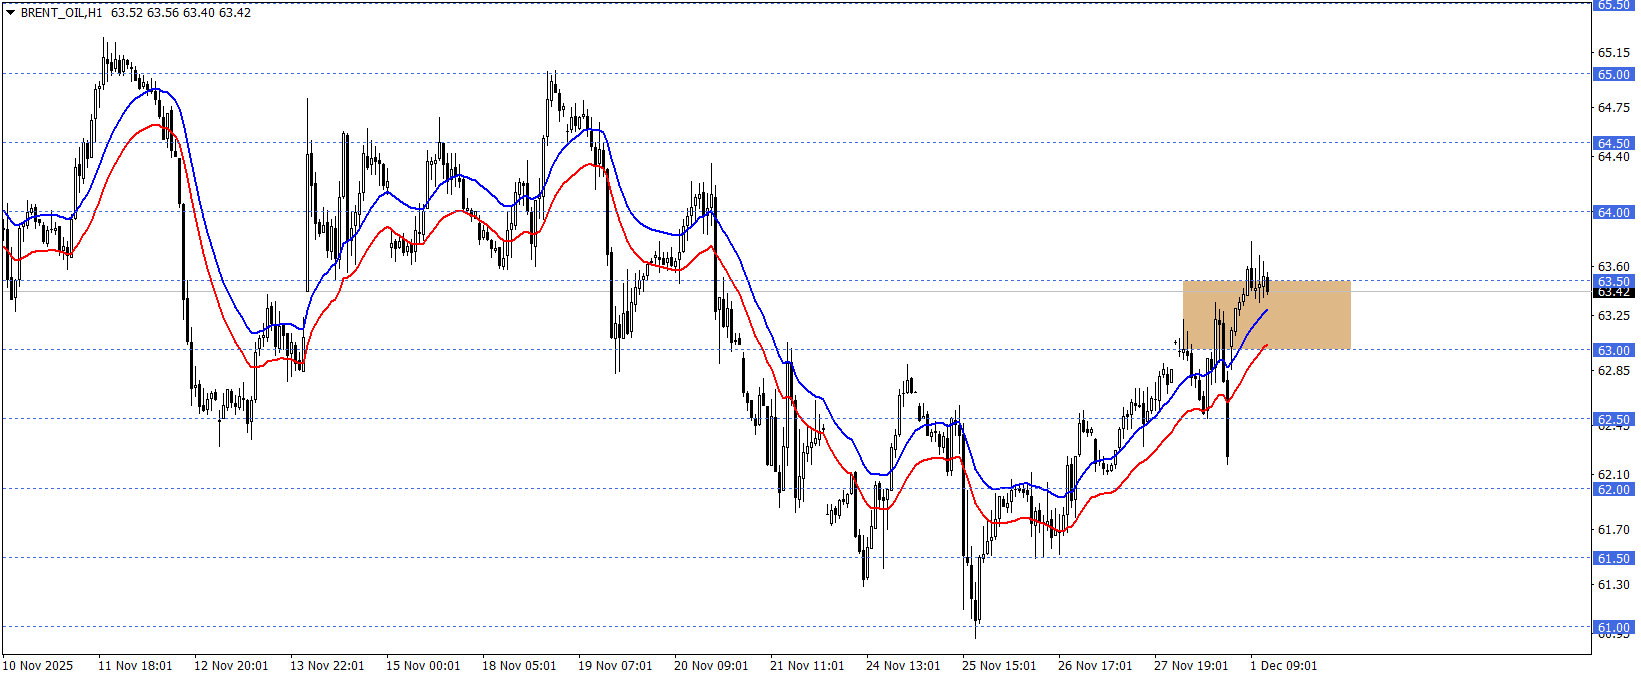Select the 65.00 horizontal level label
This screenshot has width=1641, height=678.
(x=1613, y=74)
